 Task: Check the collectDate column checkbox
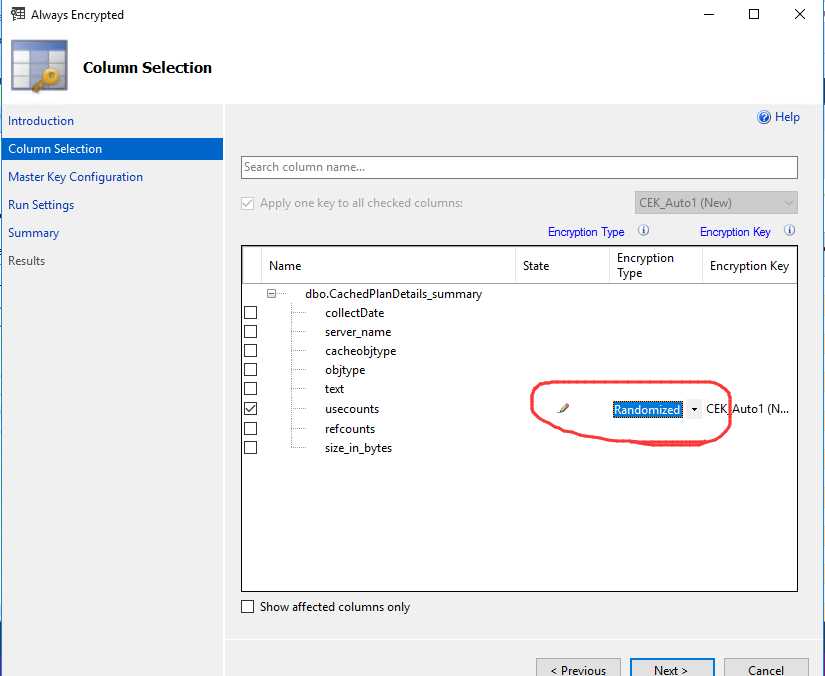coord(250,312)
